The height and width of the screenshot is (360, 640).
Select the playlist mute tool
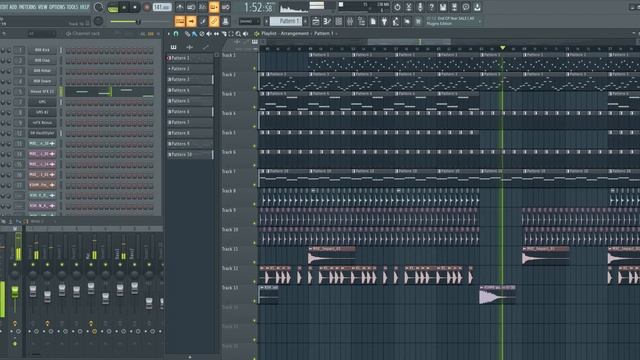pos(209,34)
